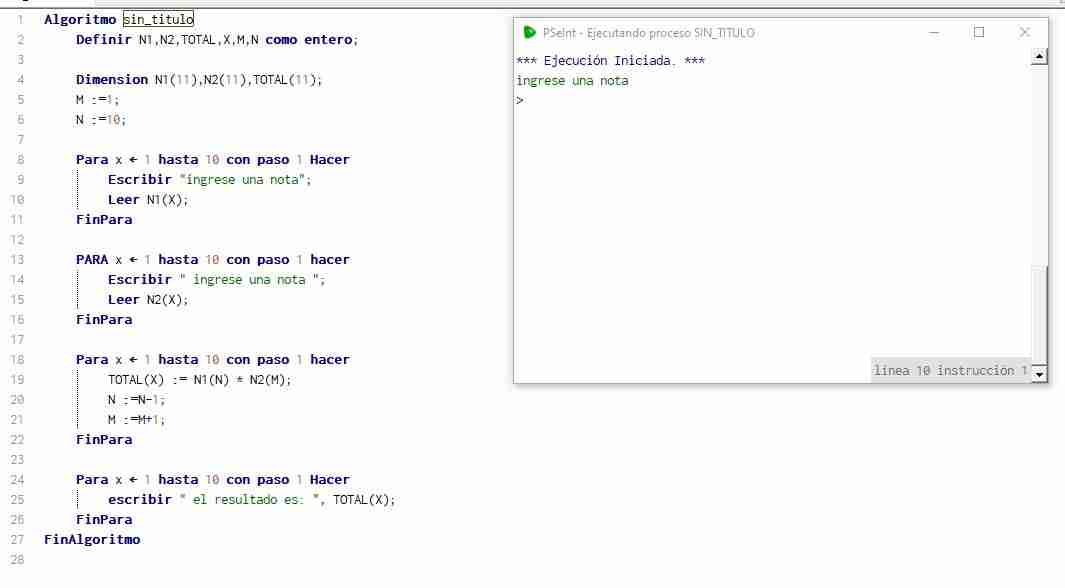Click the 'Algoritmo' keyword on line 1
This screenshot has height=588, width=1065.
[80, 20]
